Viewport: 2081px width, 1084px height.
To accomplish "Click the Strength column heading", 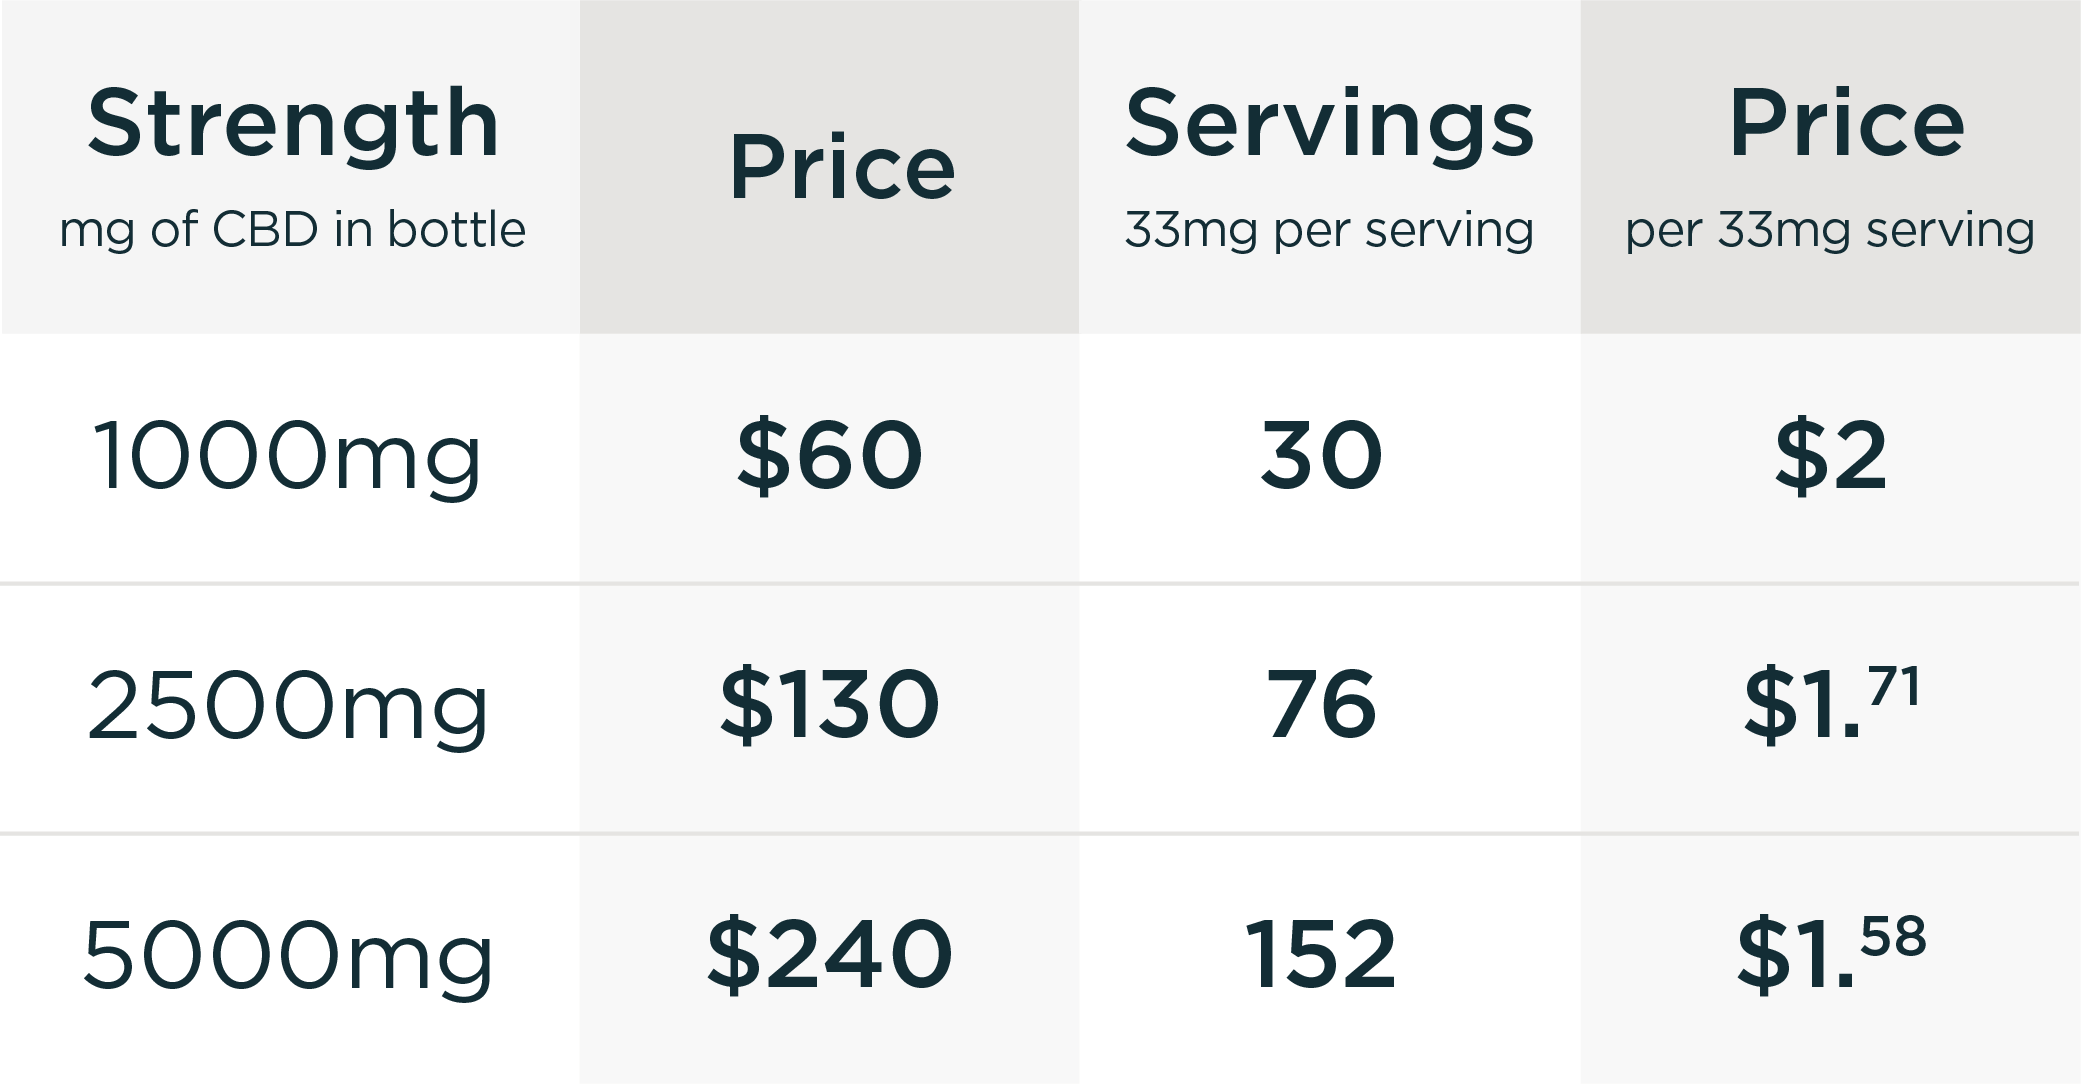I will [293, 124].
